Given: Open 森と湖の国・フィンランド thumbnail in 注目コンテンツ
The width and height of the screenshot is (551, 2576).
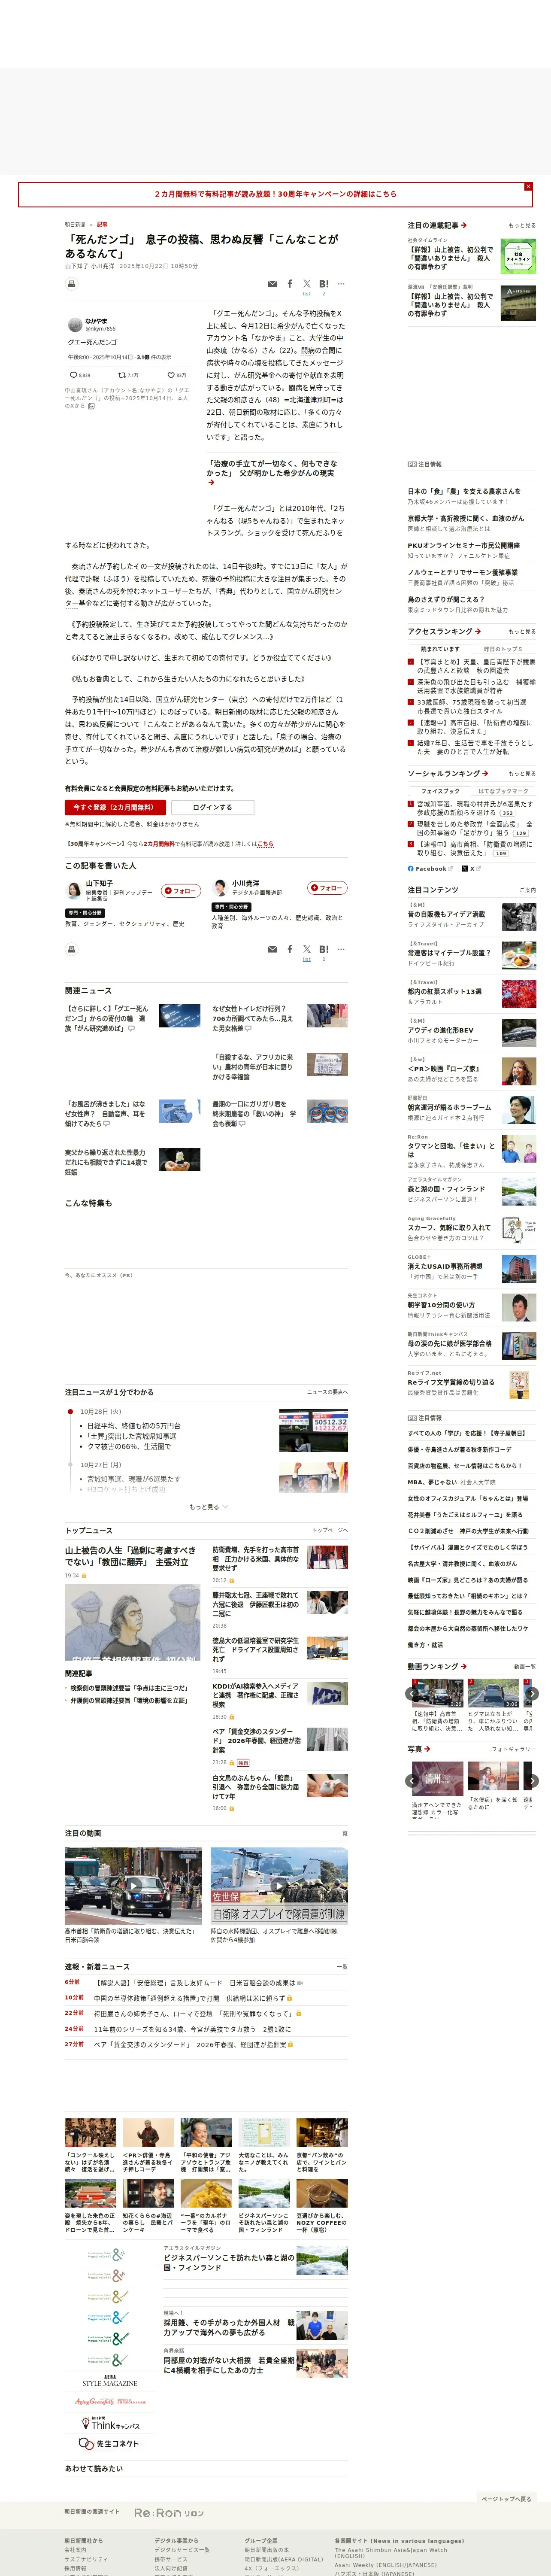Looking at the screenshot, I should click(519, 1191).
